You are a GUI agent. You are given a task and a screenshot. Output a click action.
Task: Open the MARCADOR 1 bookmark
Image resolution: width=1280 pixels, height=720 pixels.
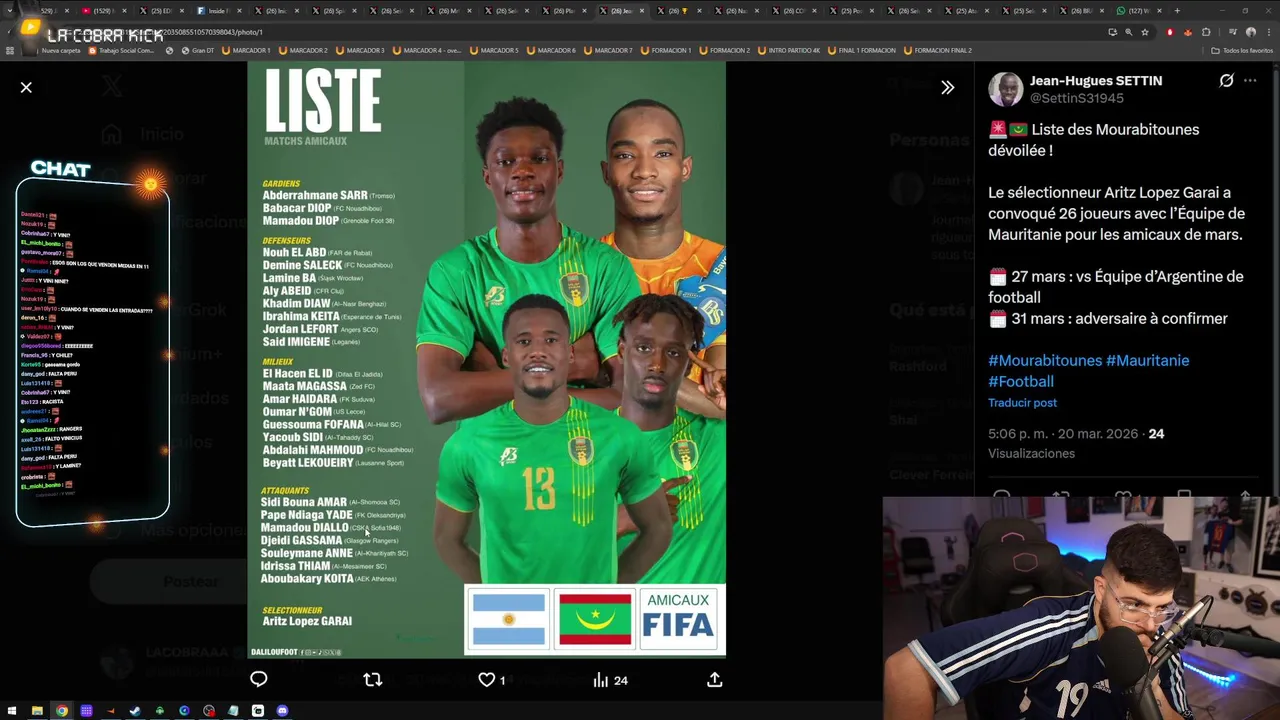tap(245, 50)
